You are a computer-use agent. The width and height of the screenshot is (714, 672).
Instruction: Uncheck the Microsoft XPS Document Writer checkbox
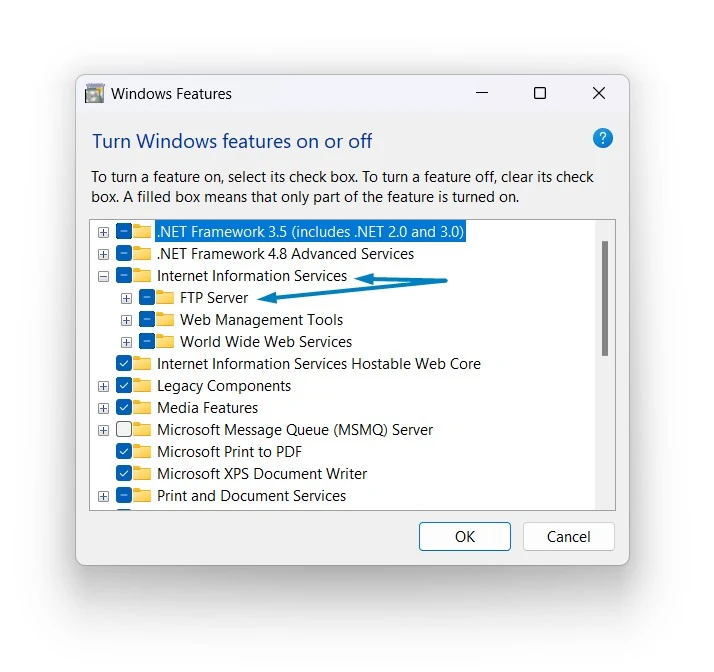(124, 473)
